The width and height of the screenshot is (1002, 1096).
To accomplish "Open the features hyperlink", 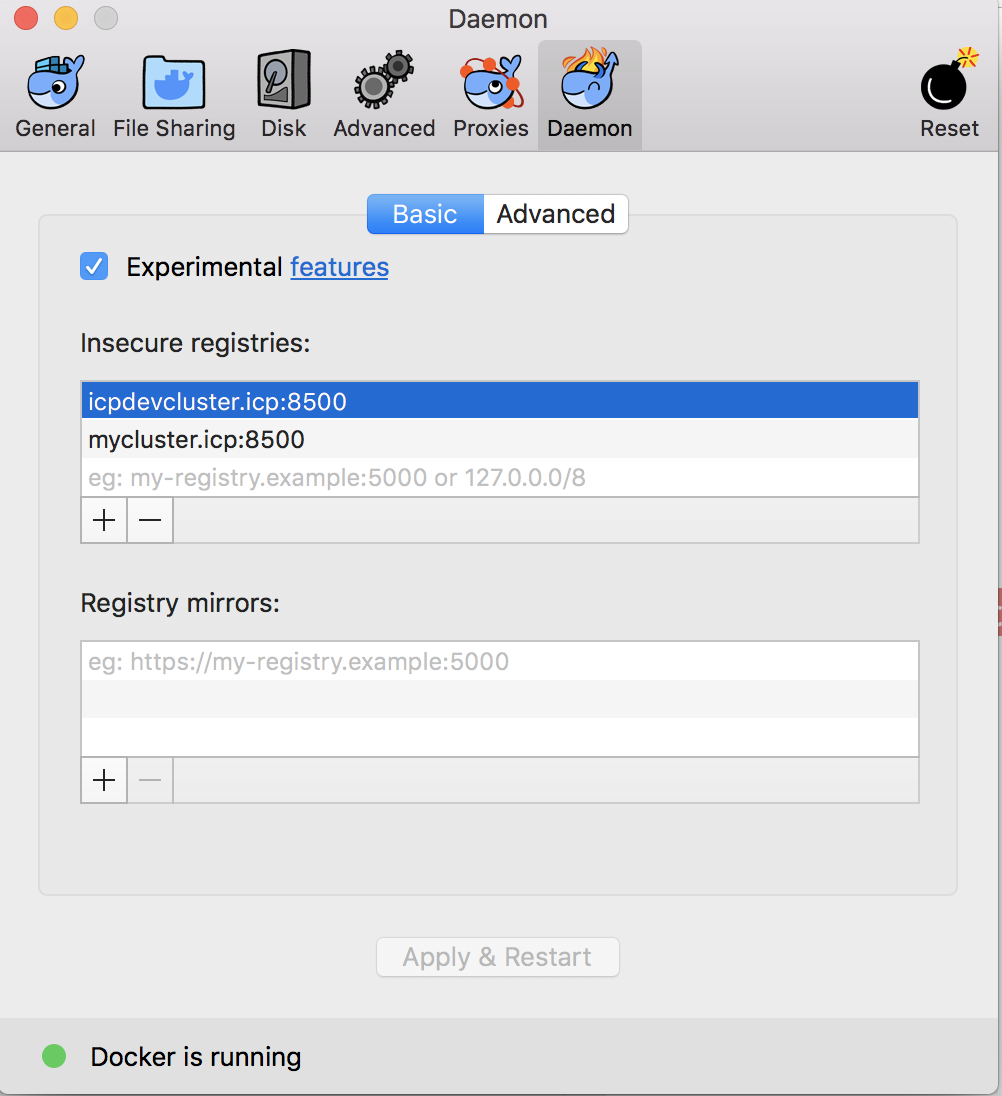I will 340,267.
